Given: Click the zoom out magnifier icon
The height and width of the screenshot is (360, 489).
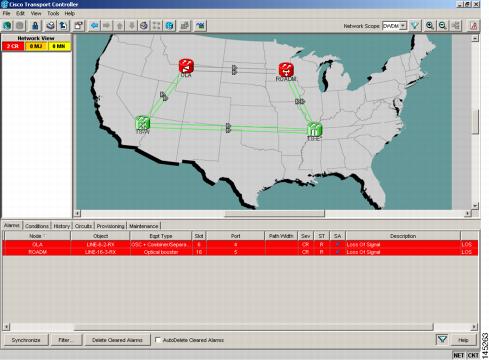Looking at the screenshot, I should pyautogui.click(x=443, y=25).
